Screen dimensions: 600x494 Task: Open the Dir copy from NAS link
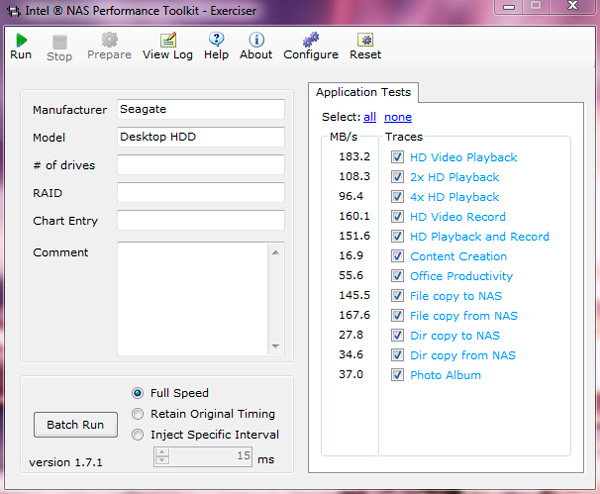pos(463,355)
